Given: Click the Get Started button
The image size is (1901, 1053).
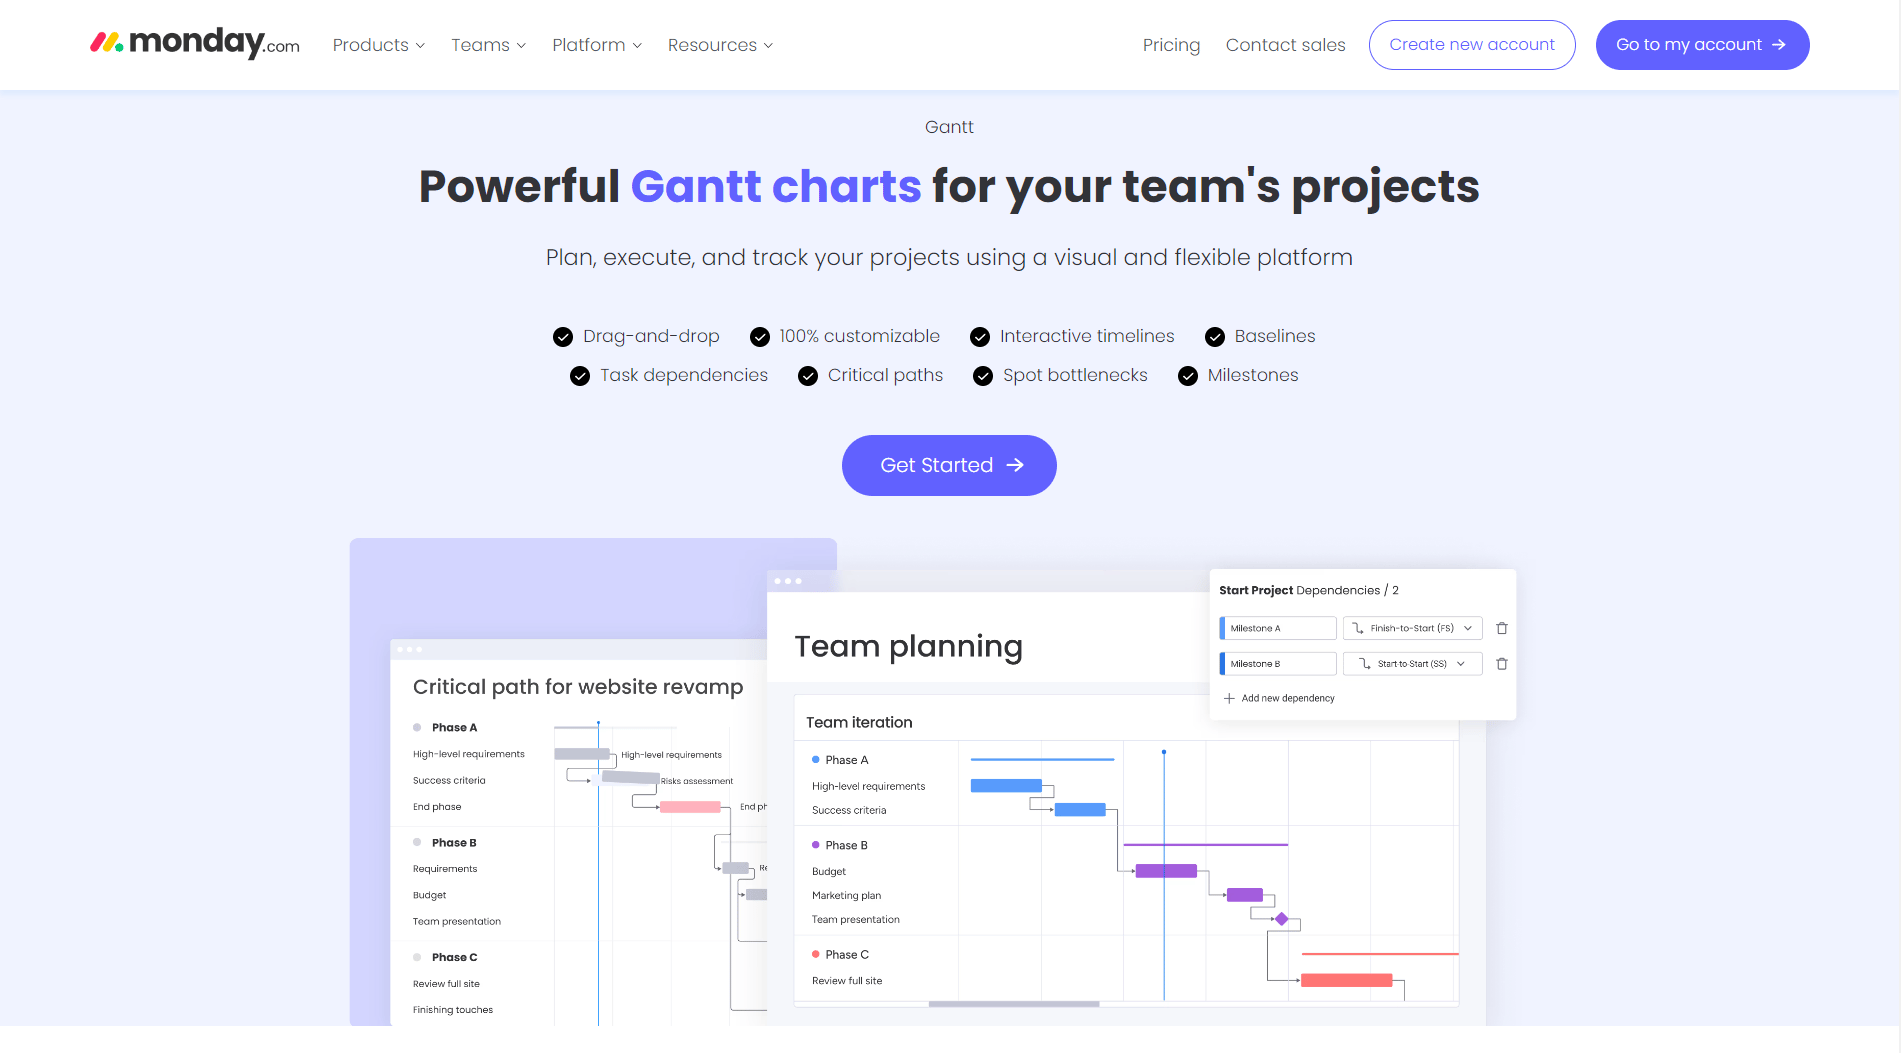Looking at the screenshot, I should (949, 465).
